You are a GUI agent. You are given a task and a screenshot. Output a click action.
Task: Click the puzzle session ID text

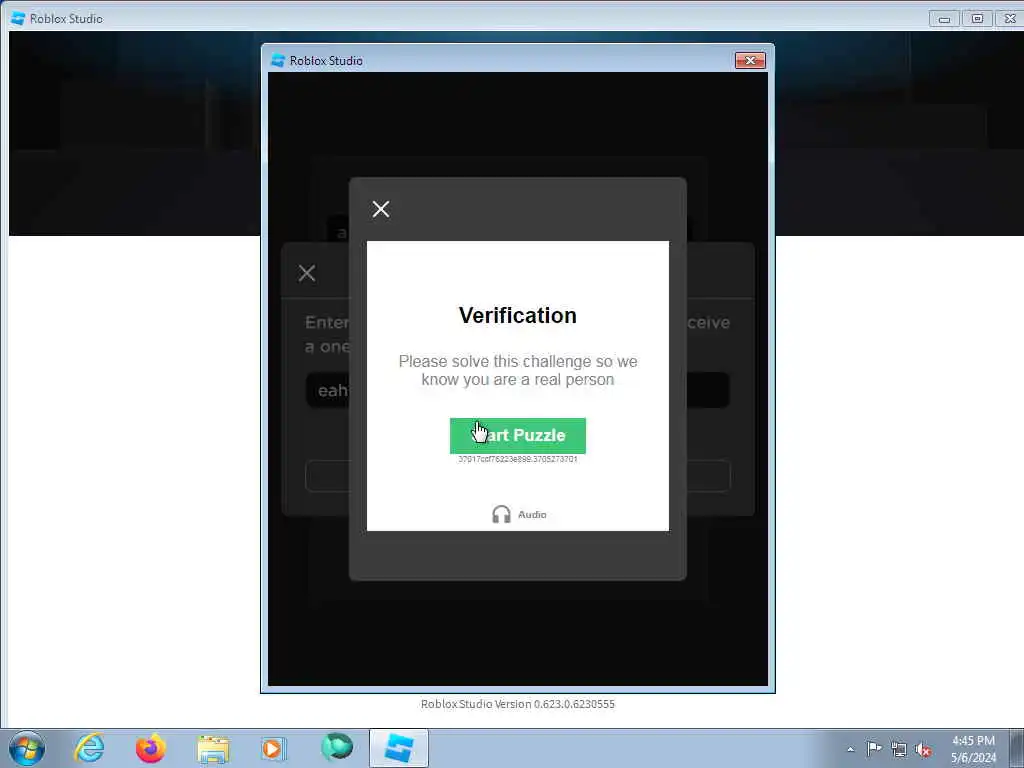pyautogui.click(x=517, y=459)
